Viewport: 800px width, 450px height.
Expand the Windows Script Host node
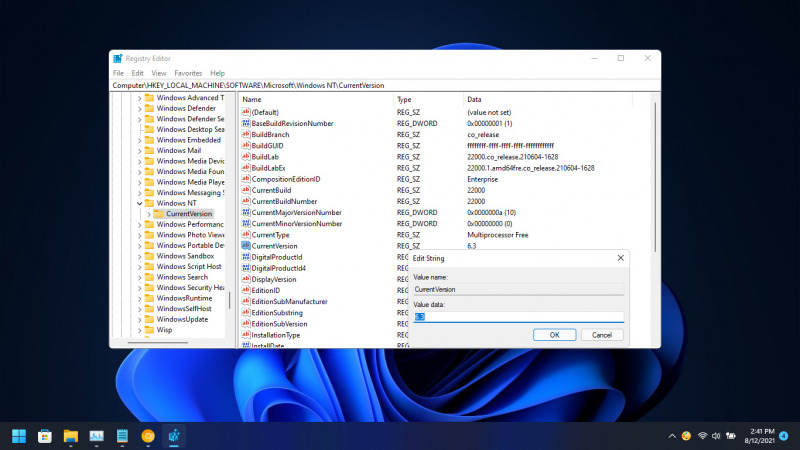[139, 266]
